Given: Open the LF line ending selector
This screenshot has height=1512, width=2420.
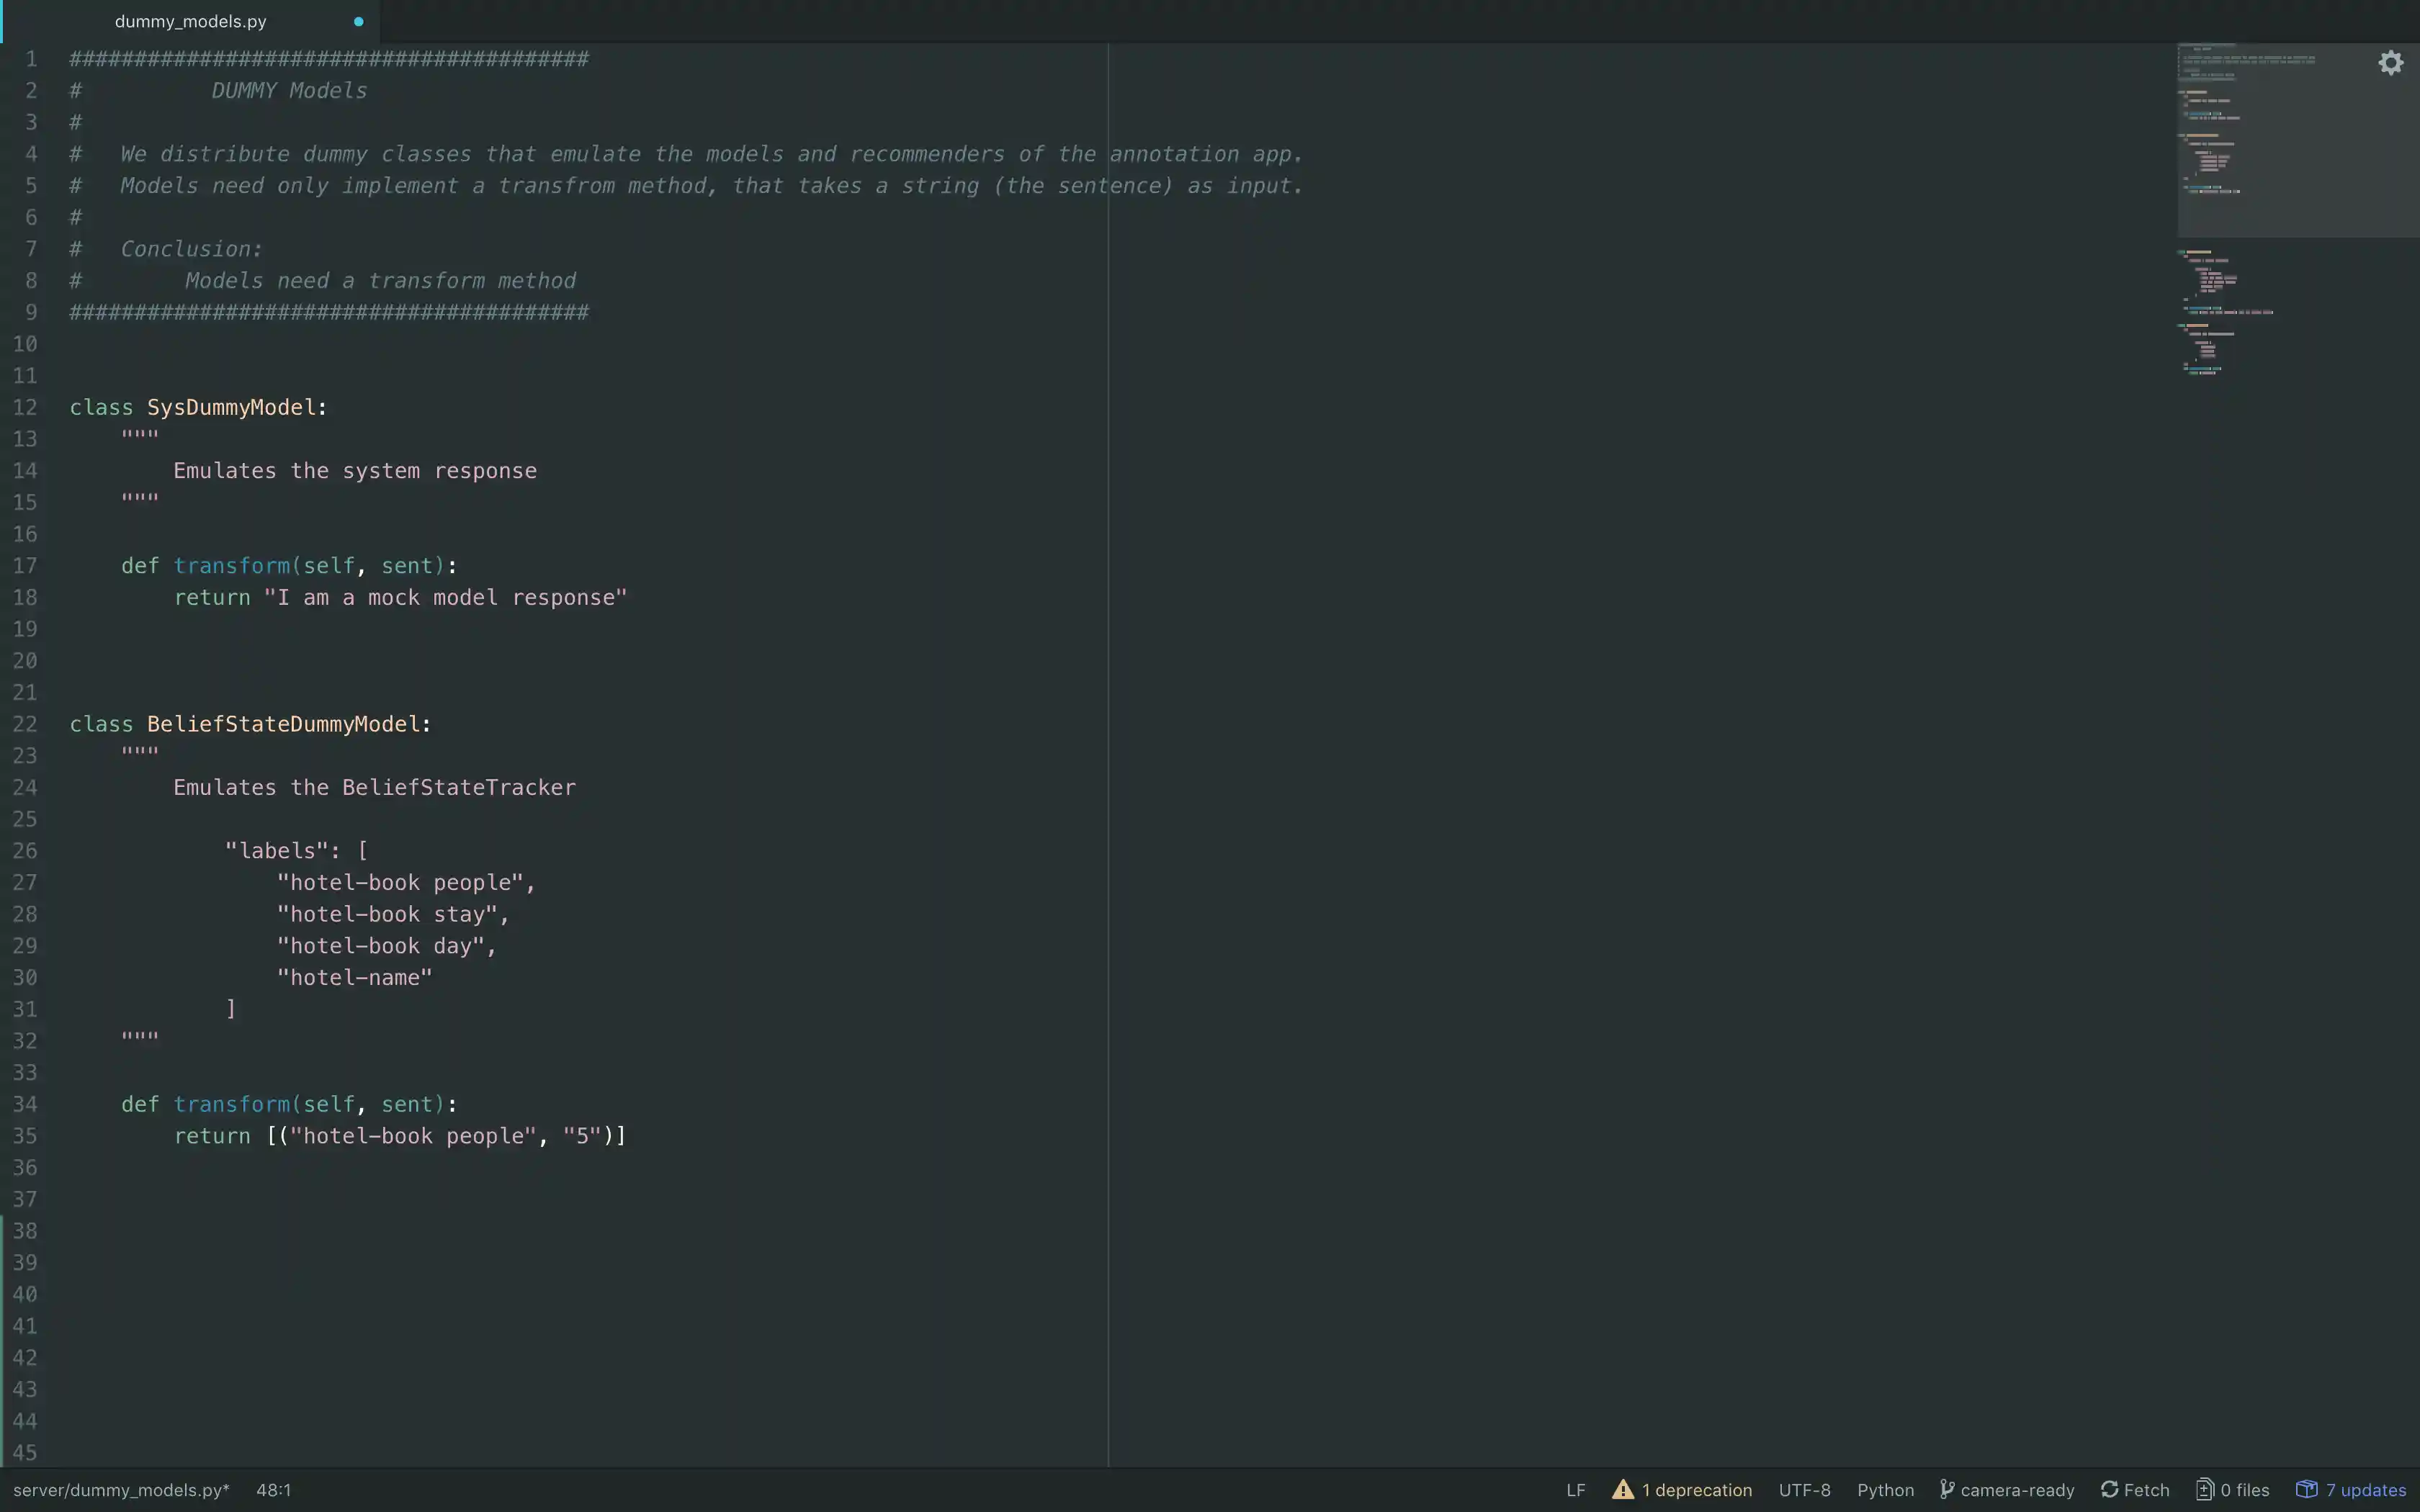Looking at the screenshot, I should point(1575,1490).
